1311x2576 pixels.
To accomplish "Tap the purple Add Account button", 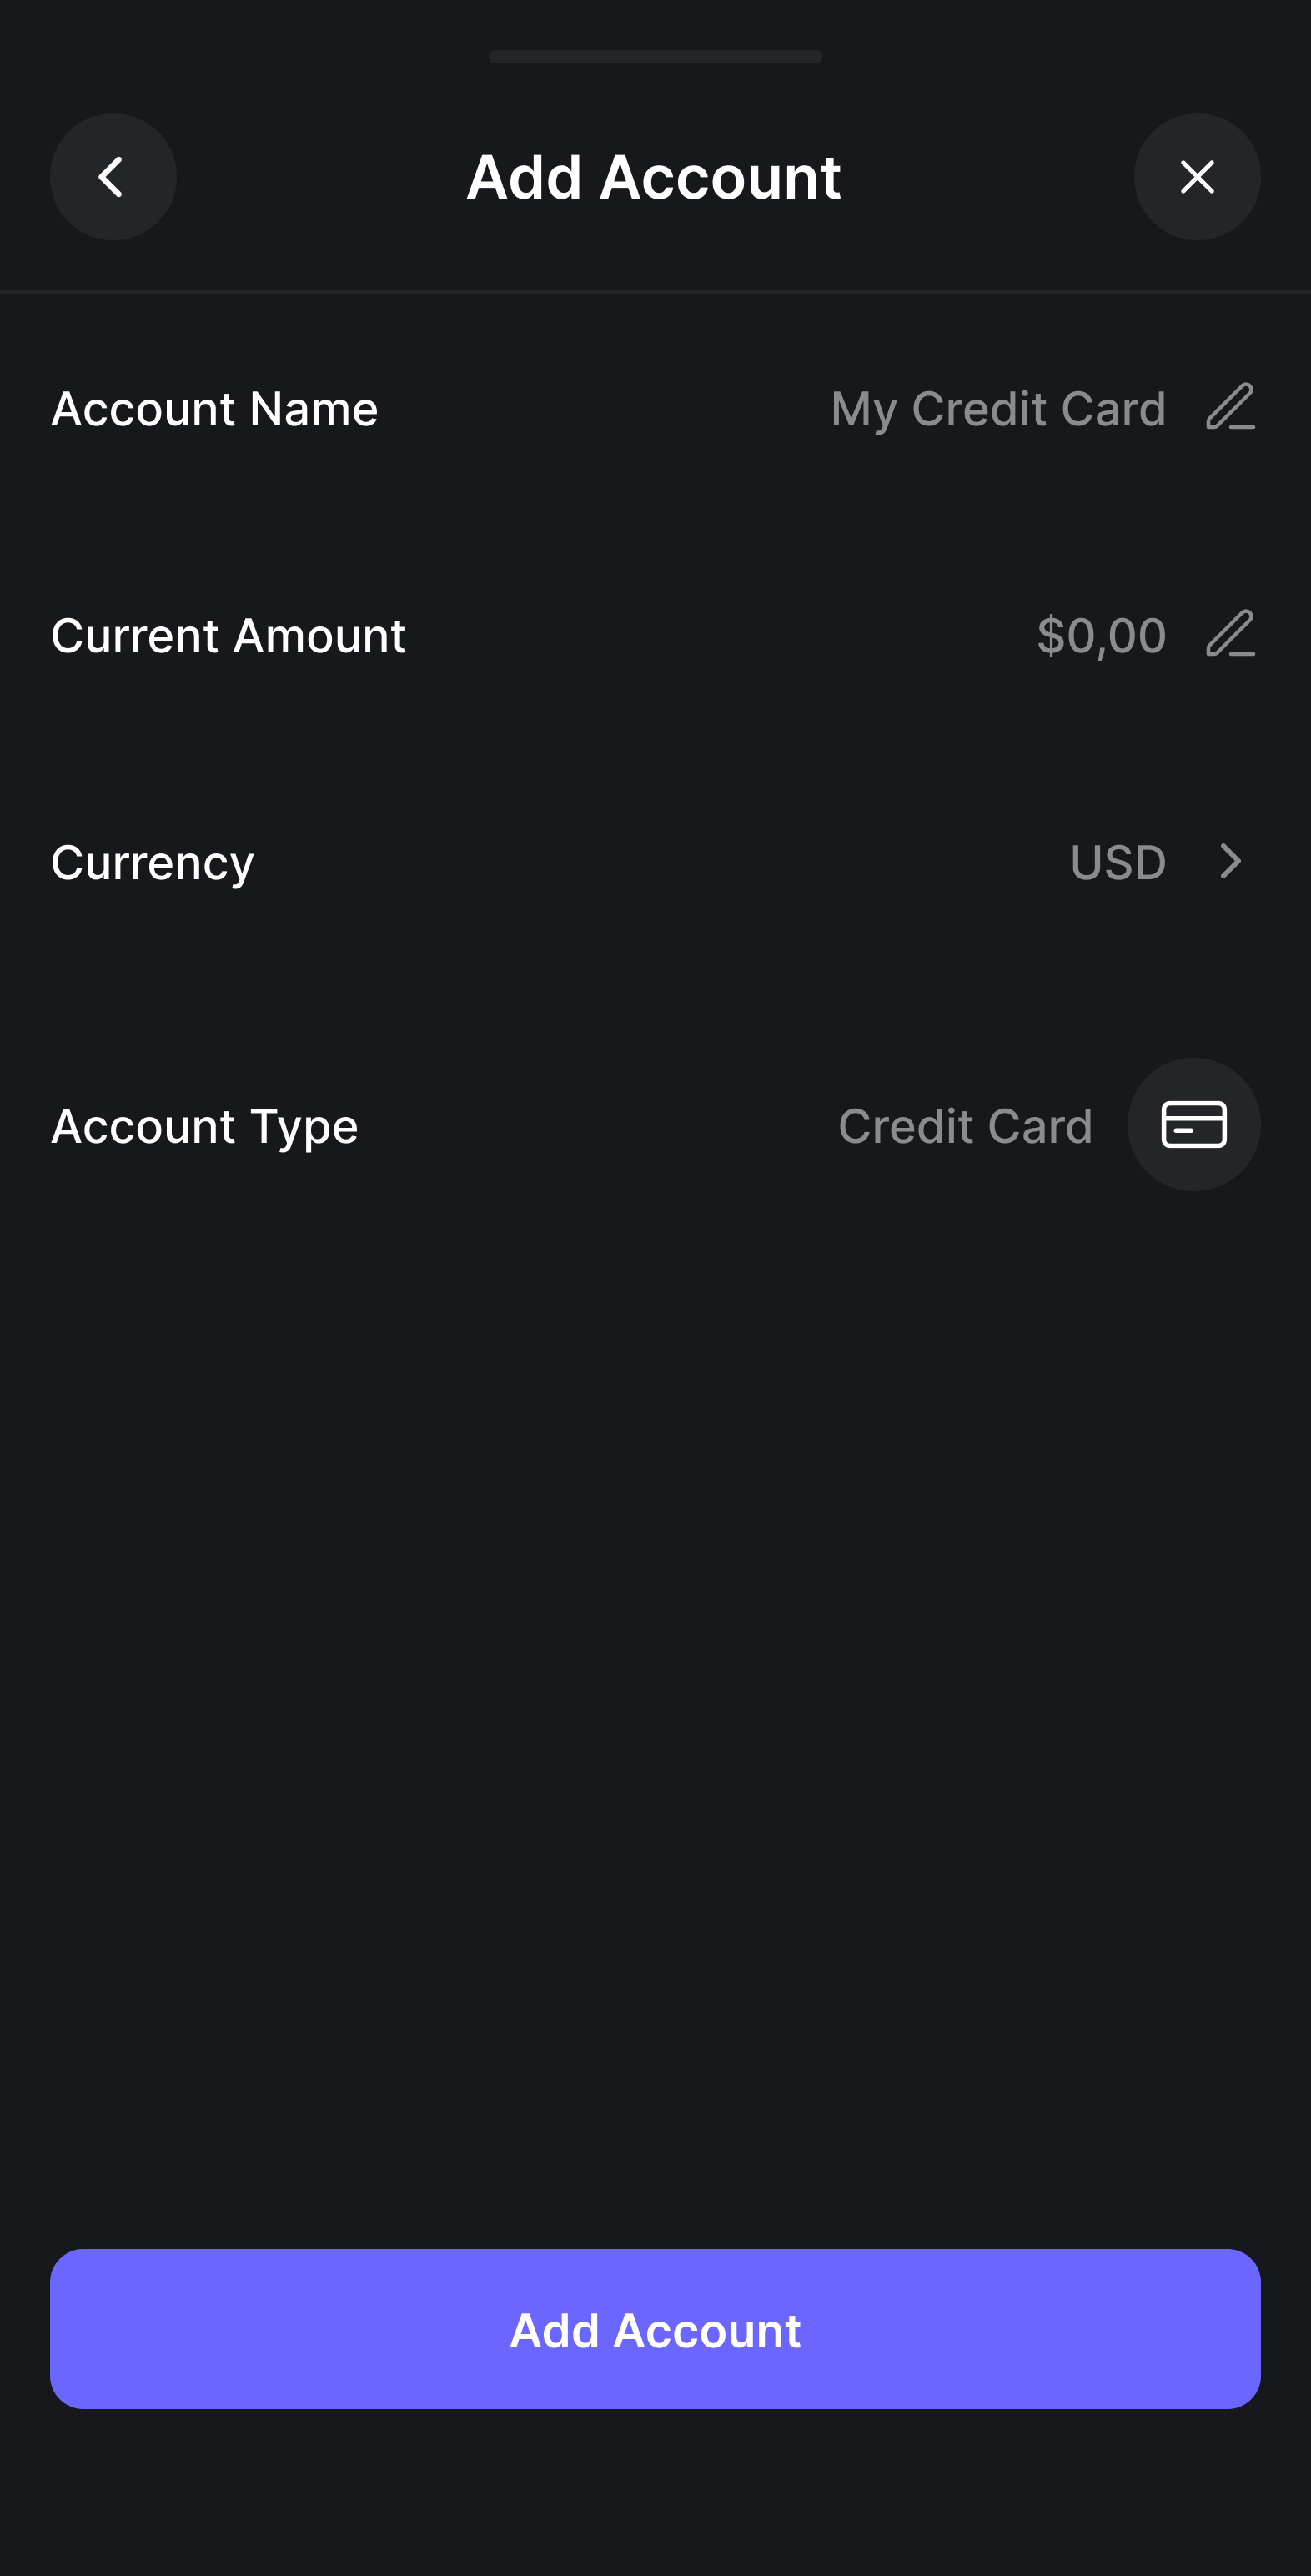I will point(655,2329).
